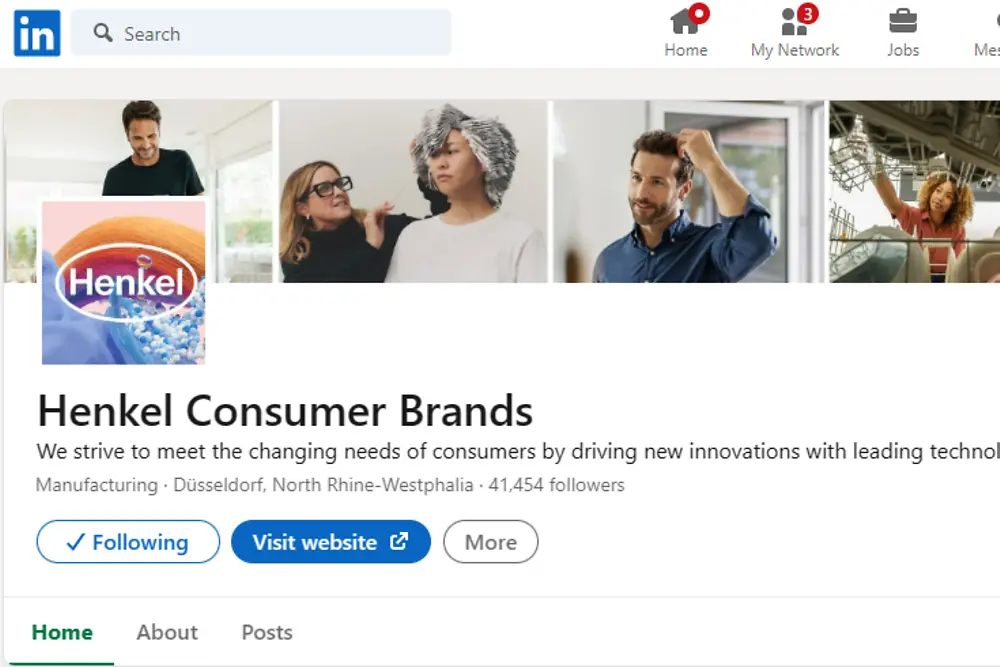The width and height of the screenshot is (1000, 667).
Task: Click the LinkedIn logo icon
Action: tap(37, 33)
